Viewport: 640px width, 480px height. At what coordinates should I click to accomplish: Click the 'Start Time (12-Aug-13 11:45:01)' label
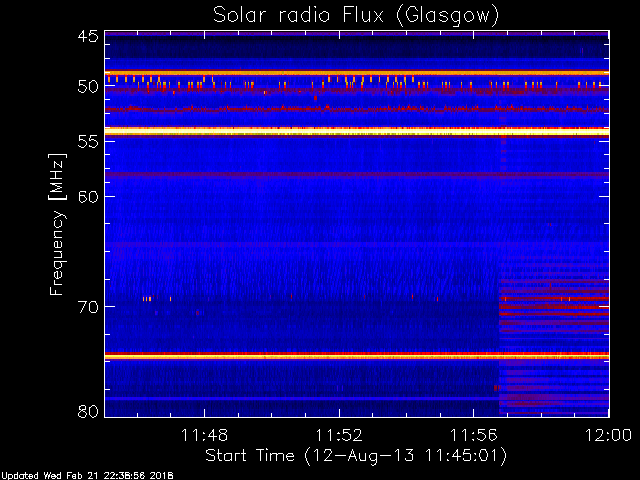click(x=356, y=455)
